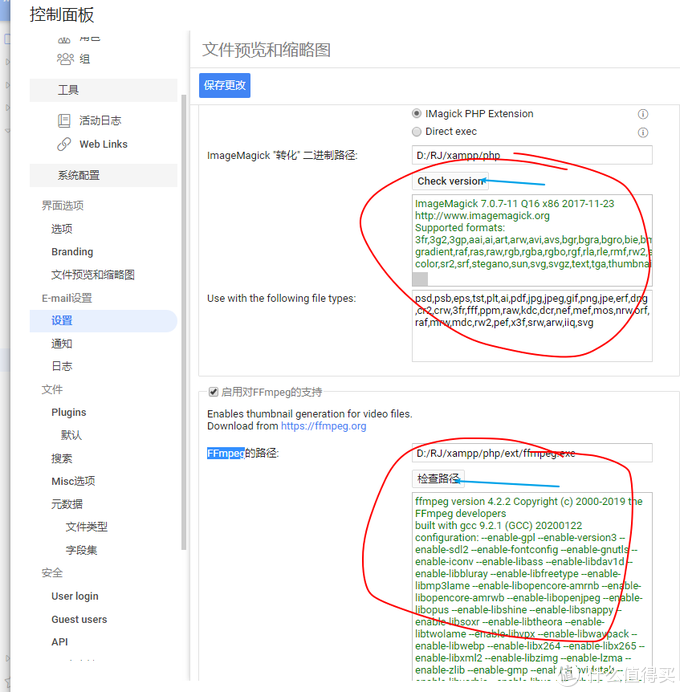Collapse 工具 section header
The width and height of the screenshot is (680, 692).
tap(104, 90)
